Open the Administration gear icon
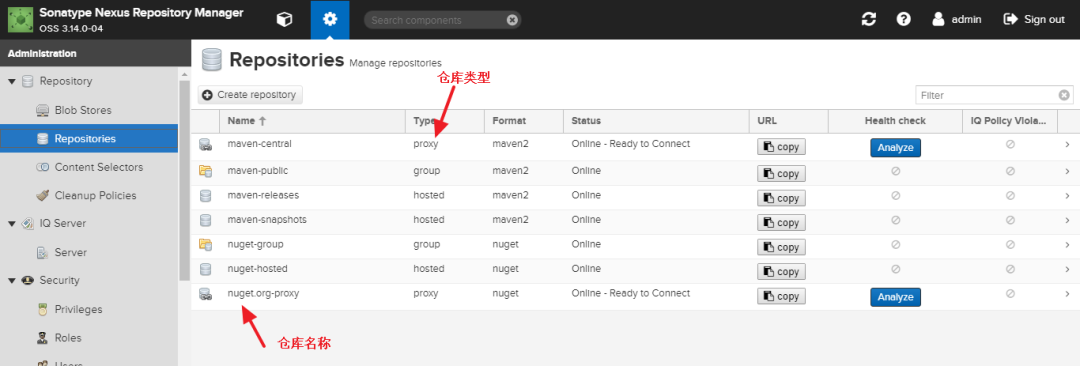The width and height of the screenshot is (1080, 366). coord(330,19)
